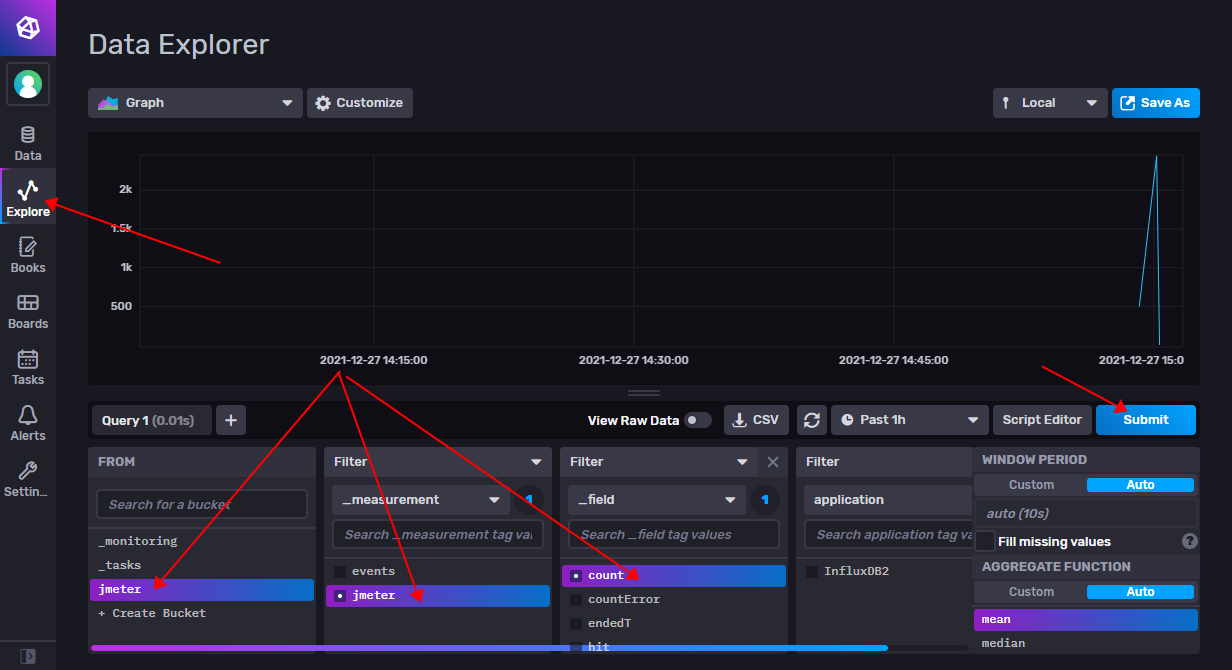The height and width of the screenshot is (670, 1232).
Task: Open Settings in the sidebar
Action: pyautogui.click(x=28, y=479)
